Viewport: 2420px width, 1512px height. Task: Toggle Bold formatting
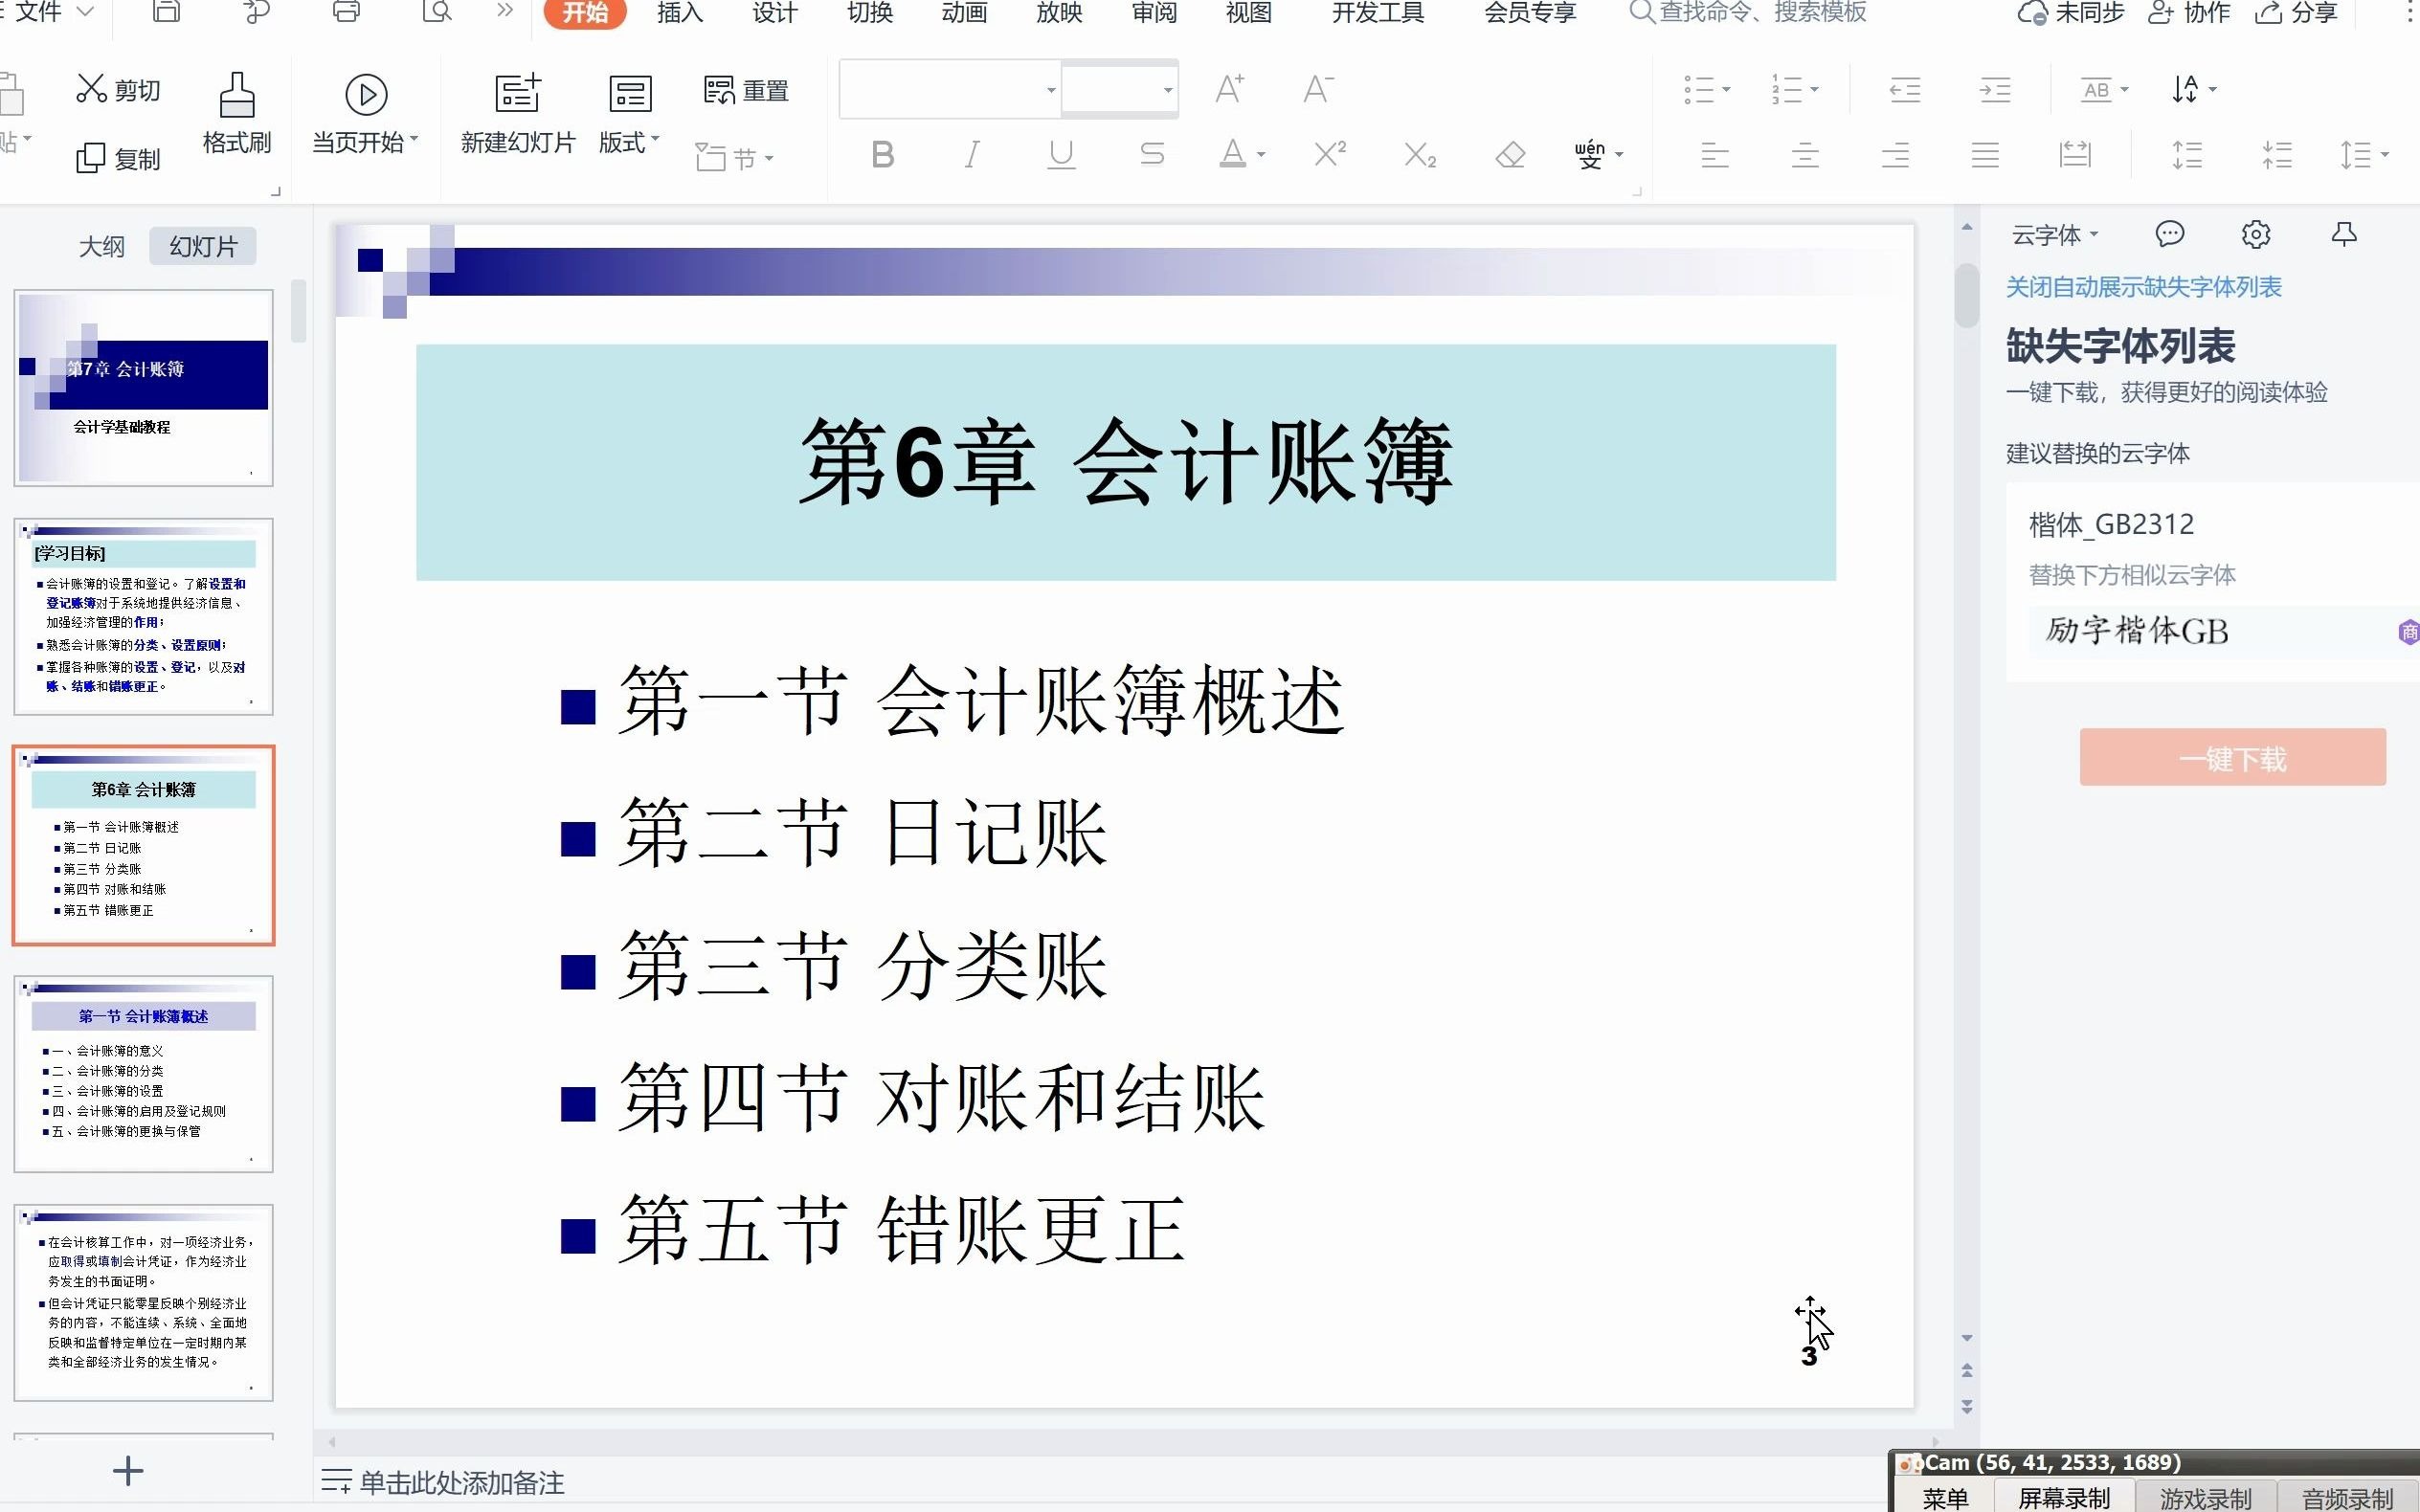[x=882, y=155]
